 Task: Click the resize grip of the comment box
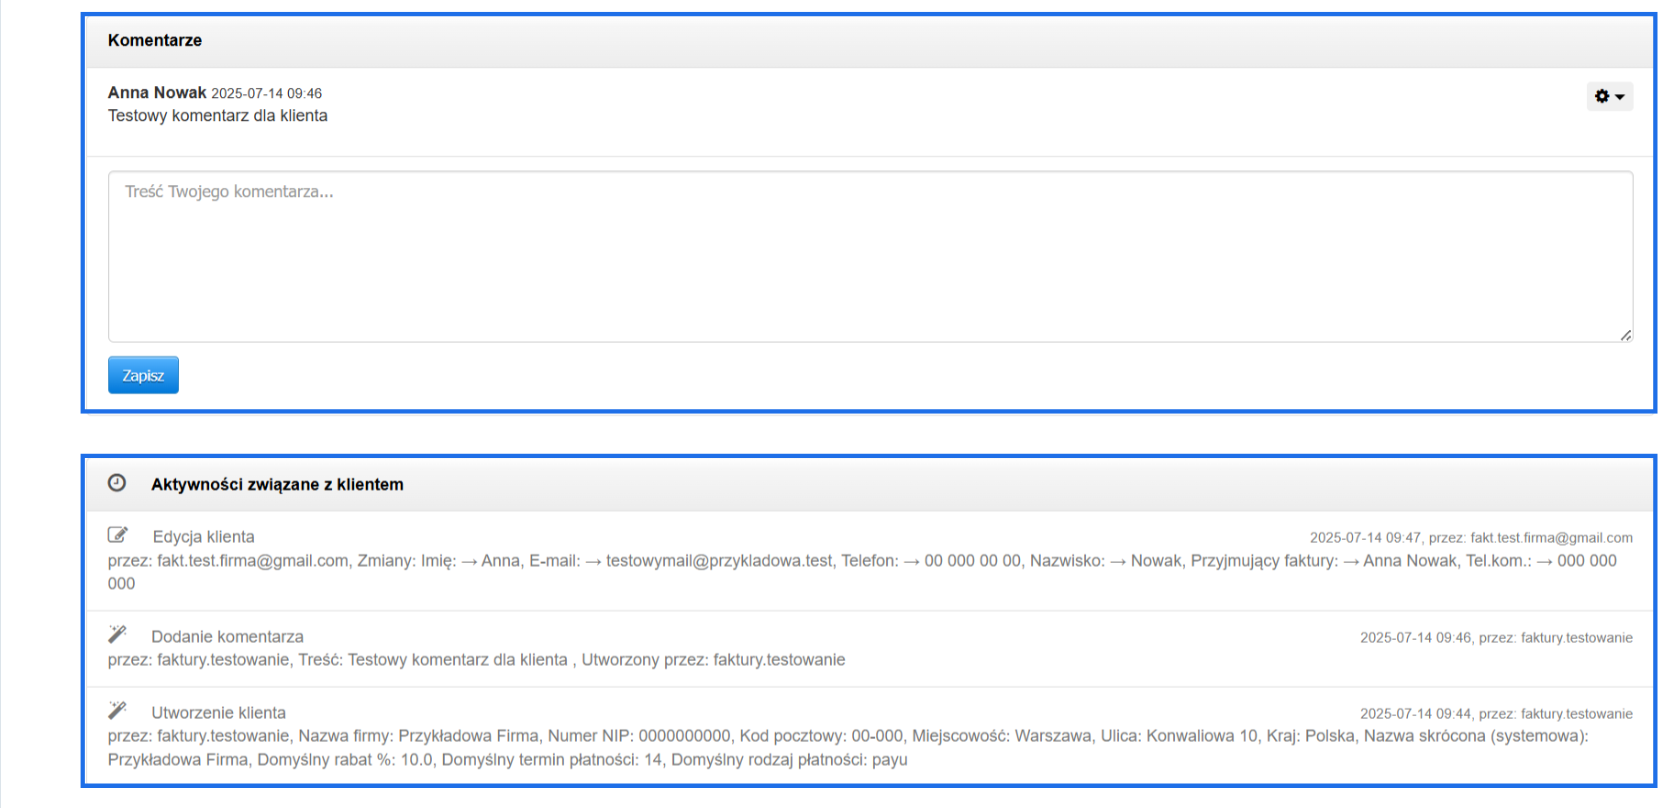tap(1626, 336)
